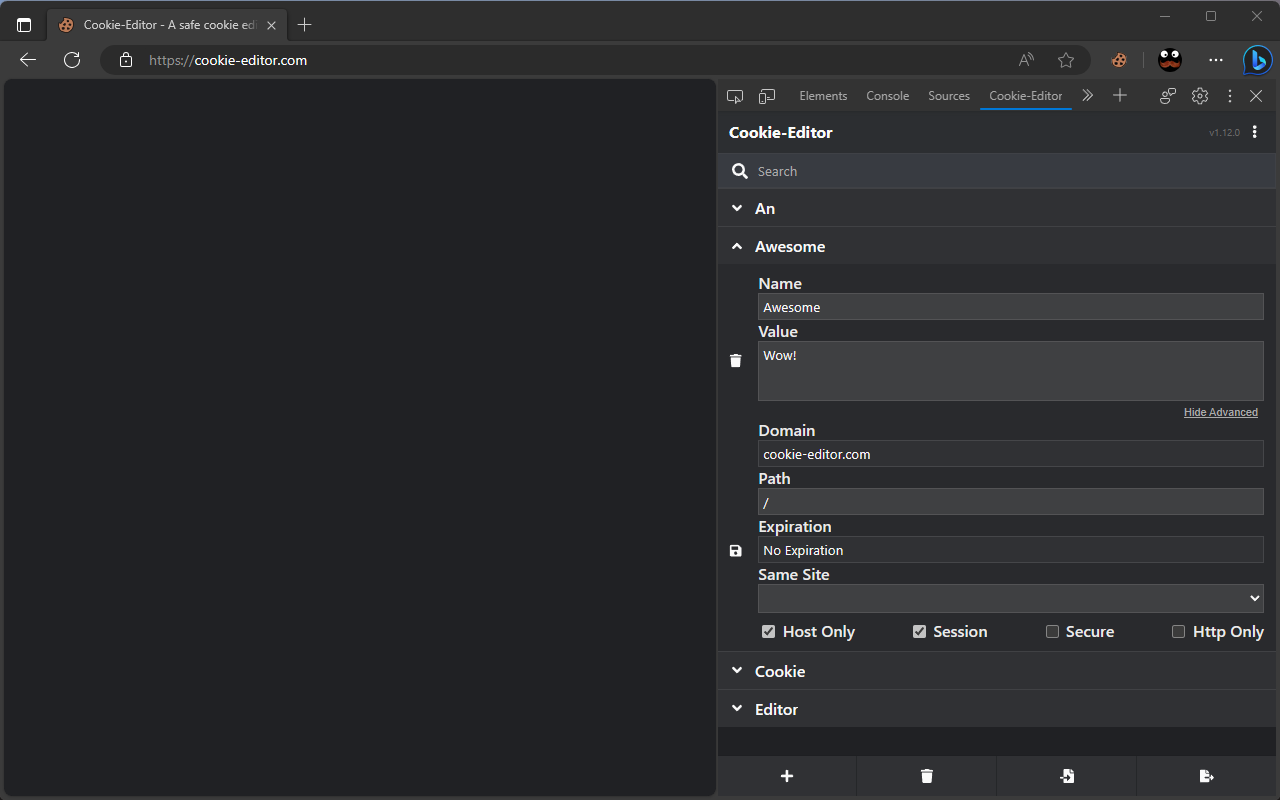The height and width of the screenshot is (800, 1280).
Task: Close the Cookie-Editor browser tab
Action: pos(271,25)
